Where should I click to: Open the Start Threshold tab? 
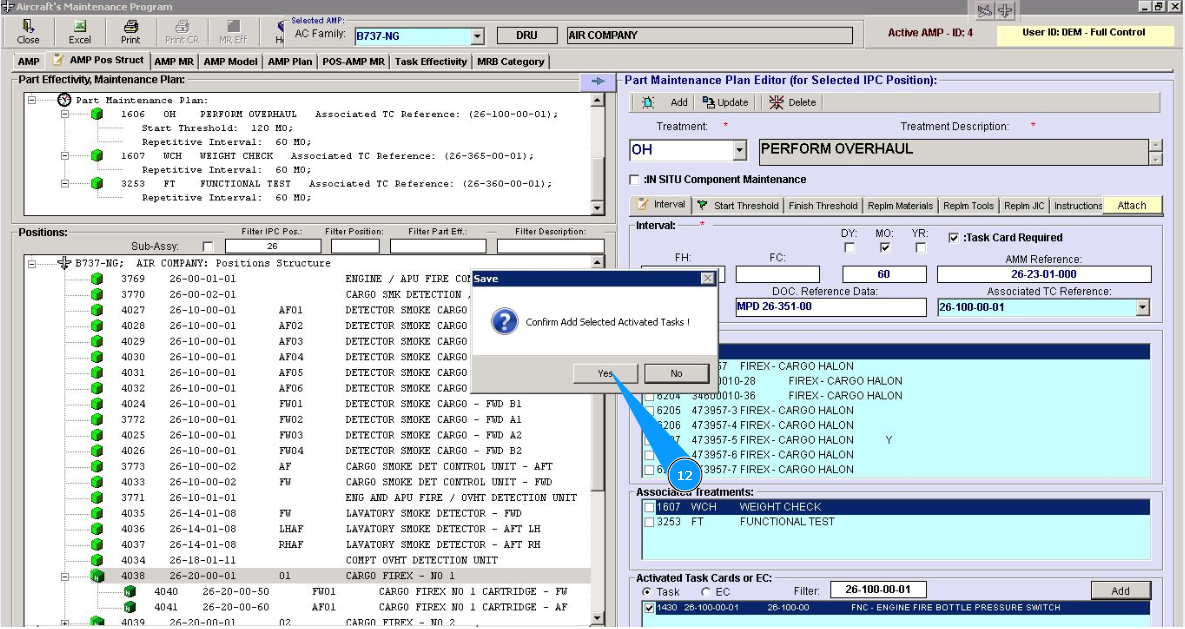(738, 206)
